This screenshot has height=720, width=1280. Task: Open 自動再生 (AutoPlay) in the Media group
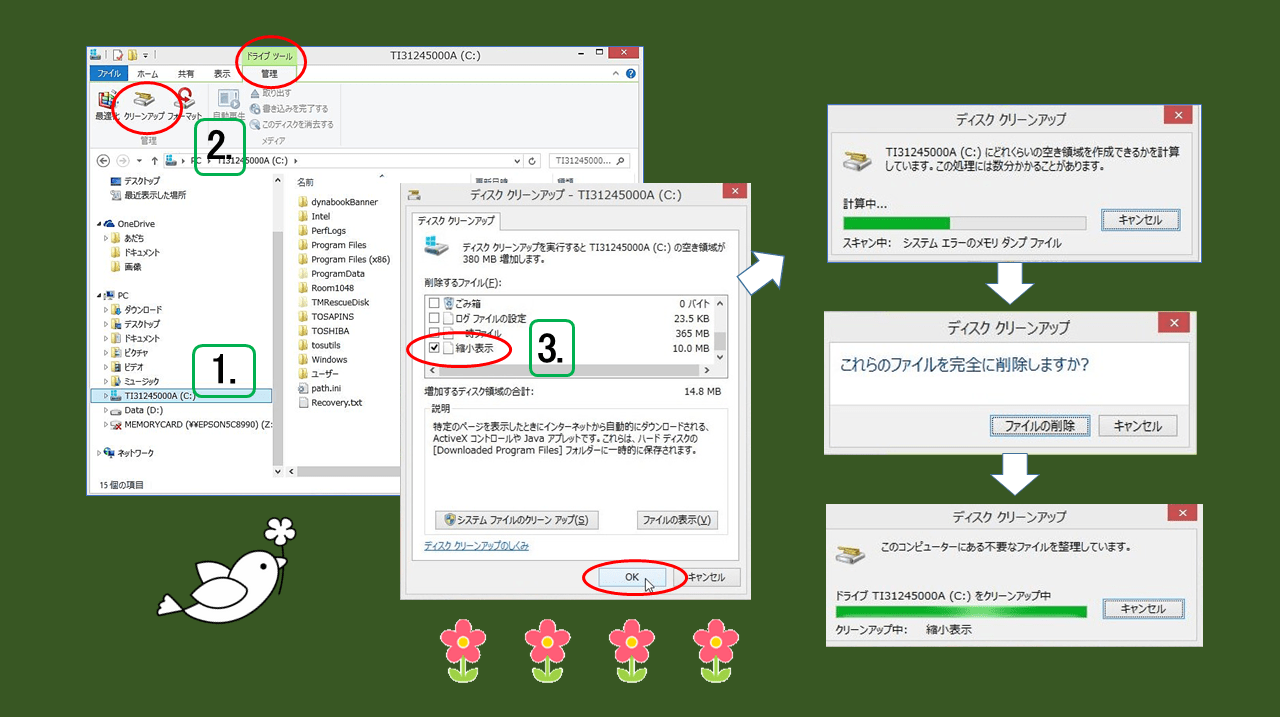pyautogui.click(x=228, y=103)
